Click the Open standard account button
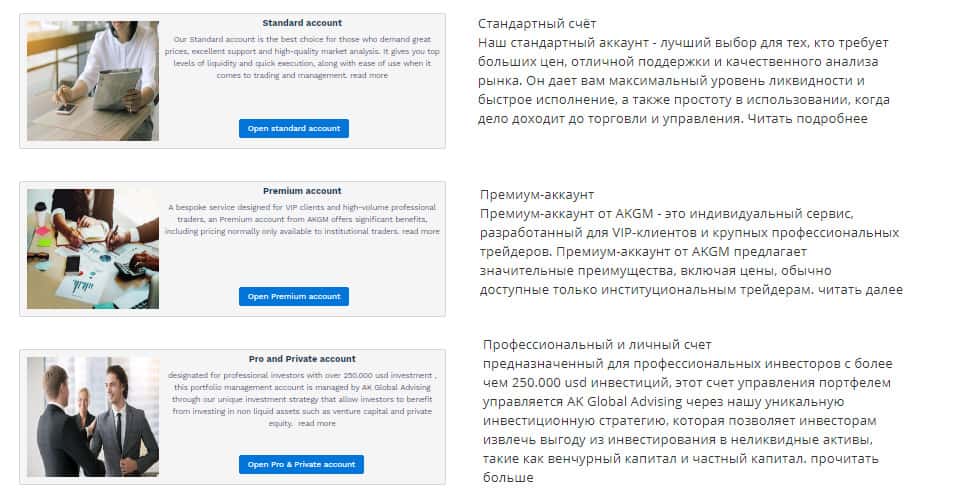 [293, 128]
